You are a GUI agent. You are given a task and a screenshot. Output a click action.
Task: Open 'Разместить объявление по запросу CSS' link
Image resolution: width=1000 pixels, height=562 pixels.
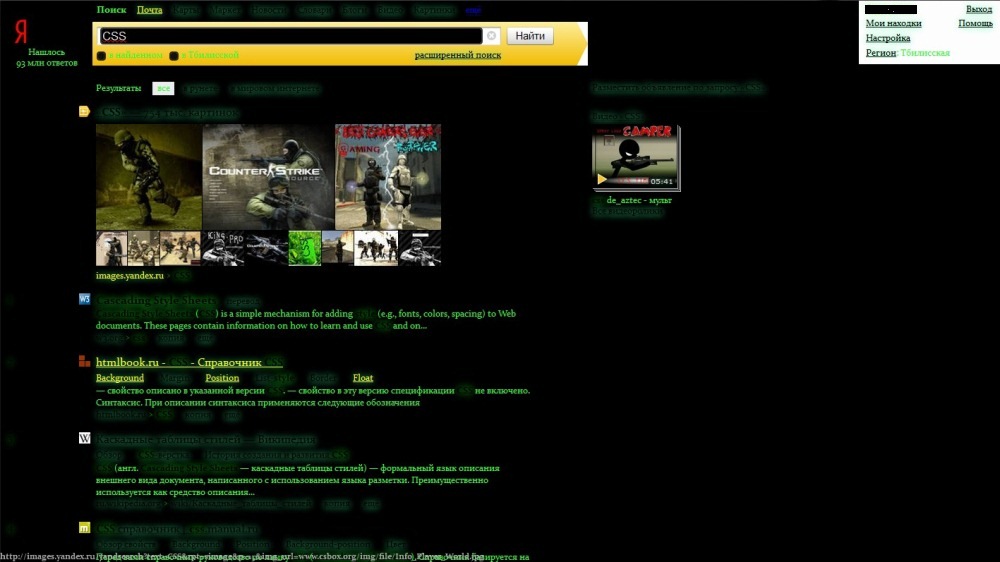(677, 87)
